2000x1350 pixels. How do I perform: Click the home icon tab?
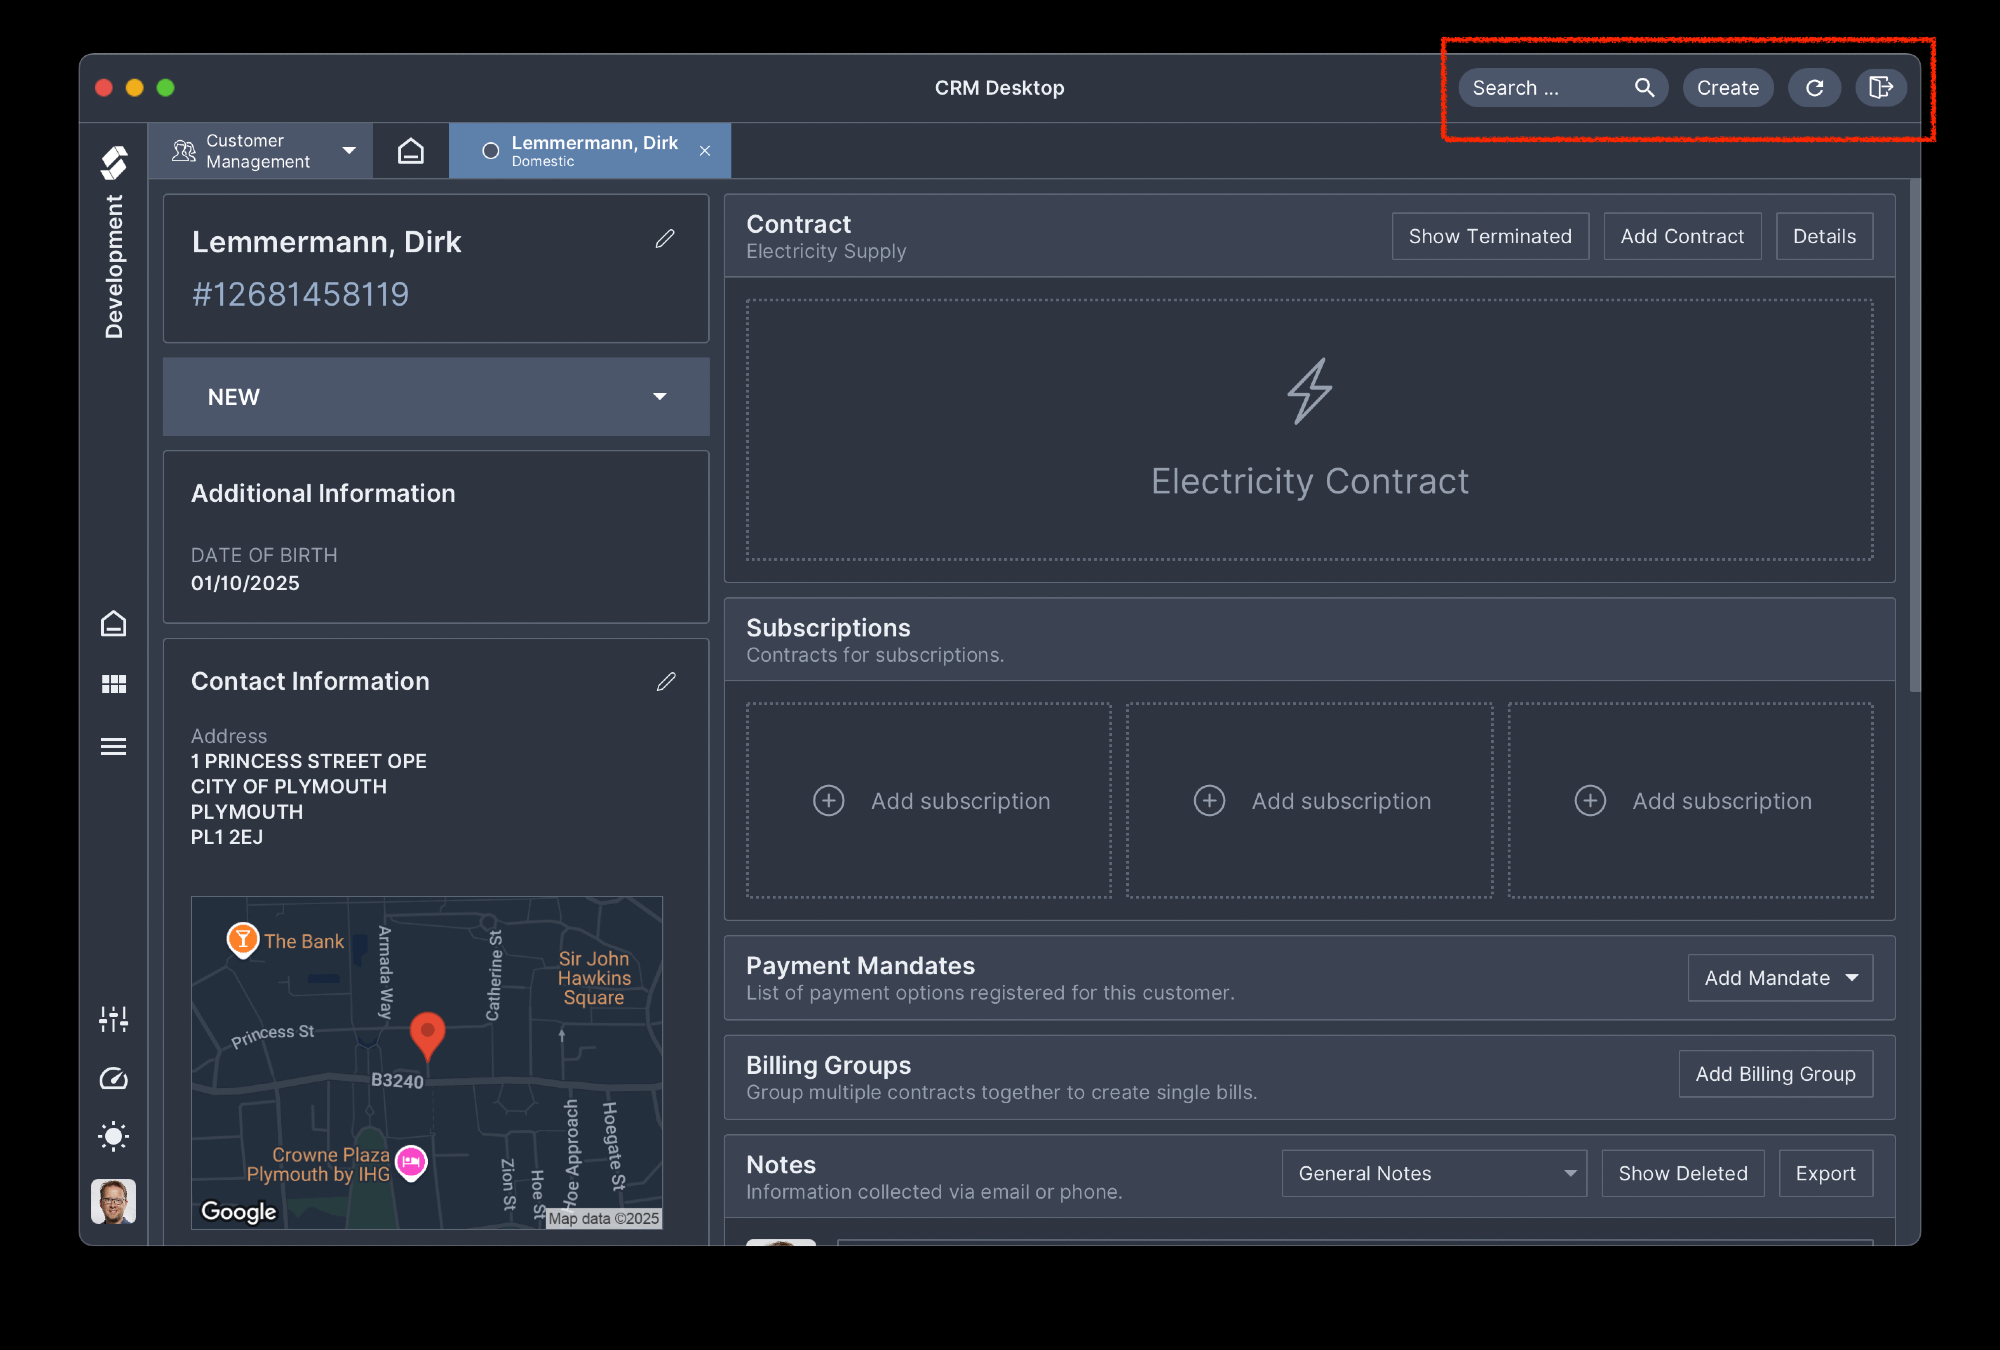(x=411, y=151)
